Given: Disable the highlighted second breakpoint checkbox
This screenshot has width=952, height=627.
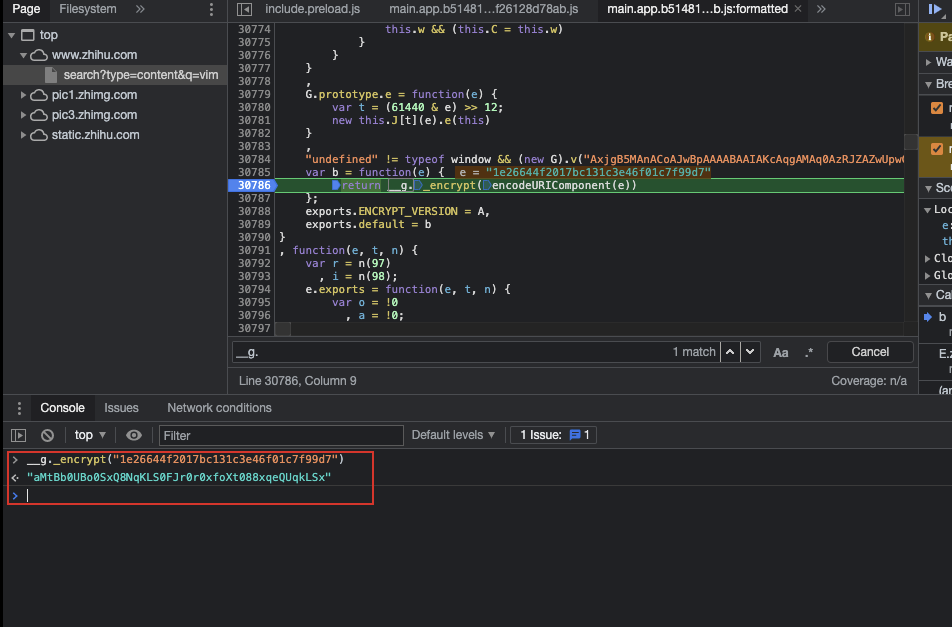Looking at the screenshot, I should click(x=937, y=149).
